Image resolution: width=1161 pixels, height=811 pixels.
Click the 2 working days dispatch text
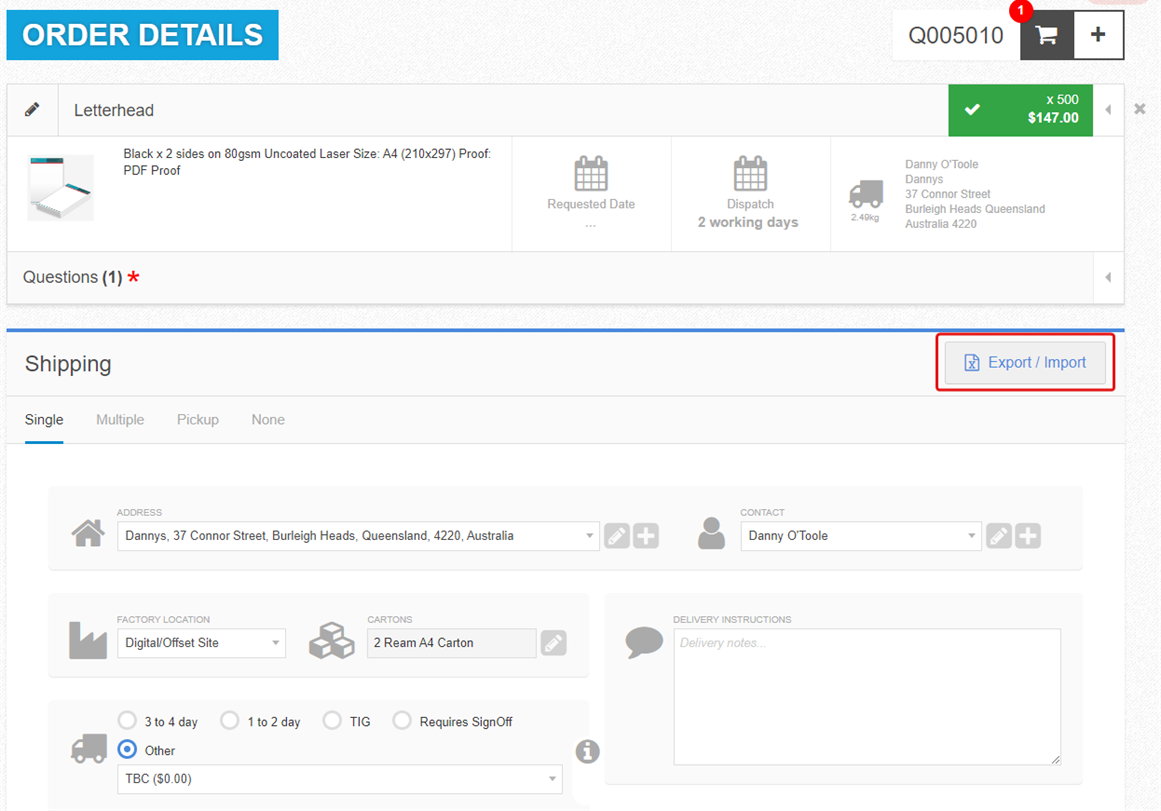tap(748, 222)
